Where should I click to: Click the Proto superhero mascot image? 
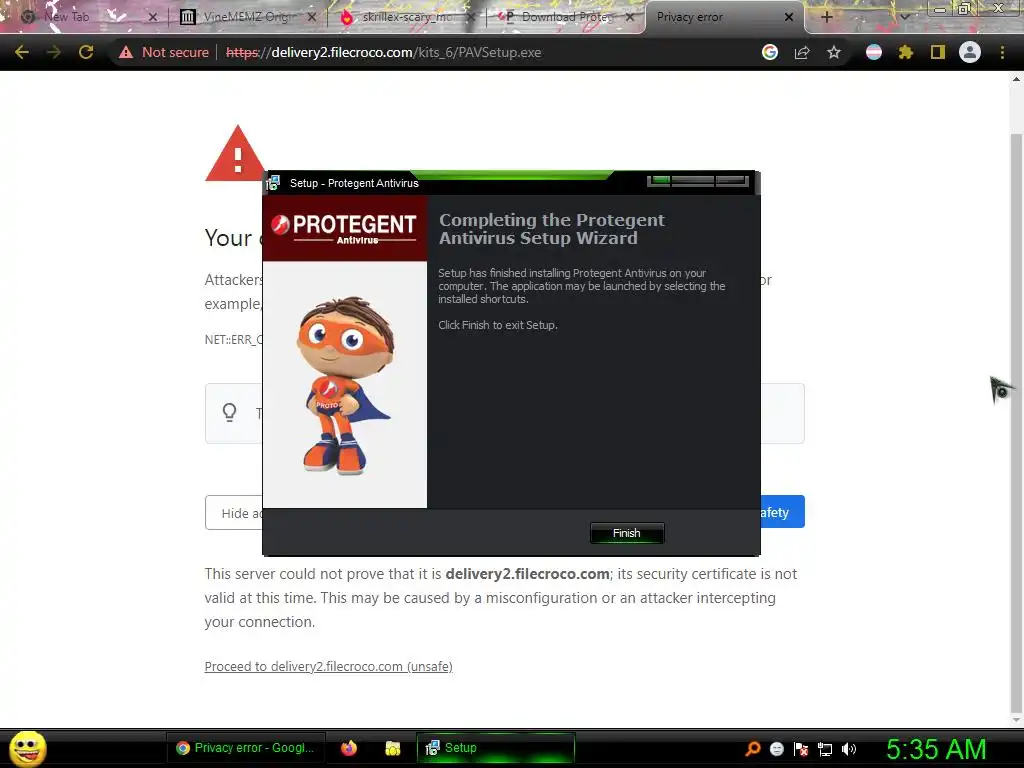coord(345,385)
